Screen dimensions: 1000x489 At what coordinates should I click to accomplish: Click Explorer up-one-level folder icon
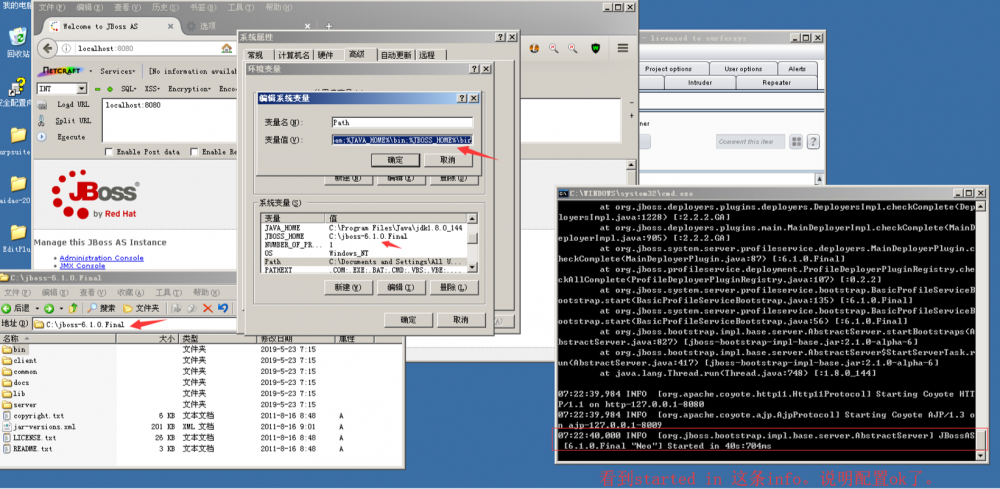[x=73, y=308]
